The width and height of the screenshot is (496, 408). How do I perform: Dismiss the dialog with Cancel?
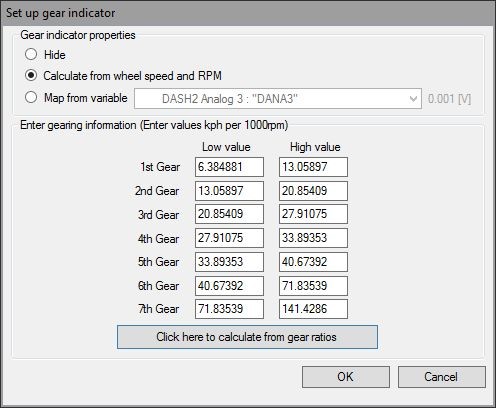click(442, 377)
